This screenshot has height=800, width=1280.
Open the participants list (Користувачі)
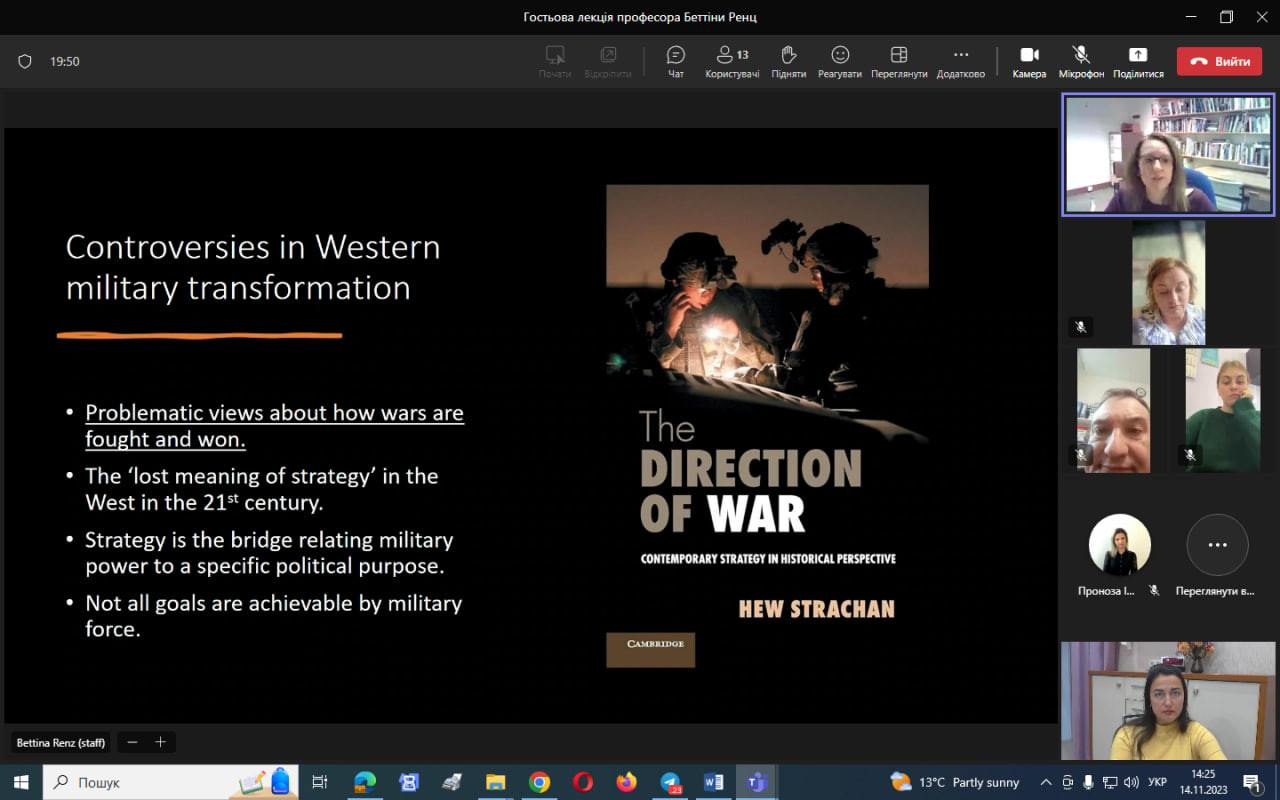[731, 61]
